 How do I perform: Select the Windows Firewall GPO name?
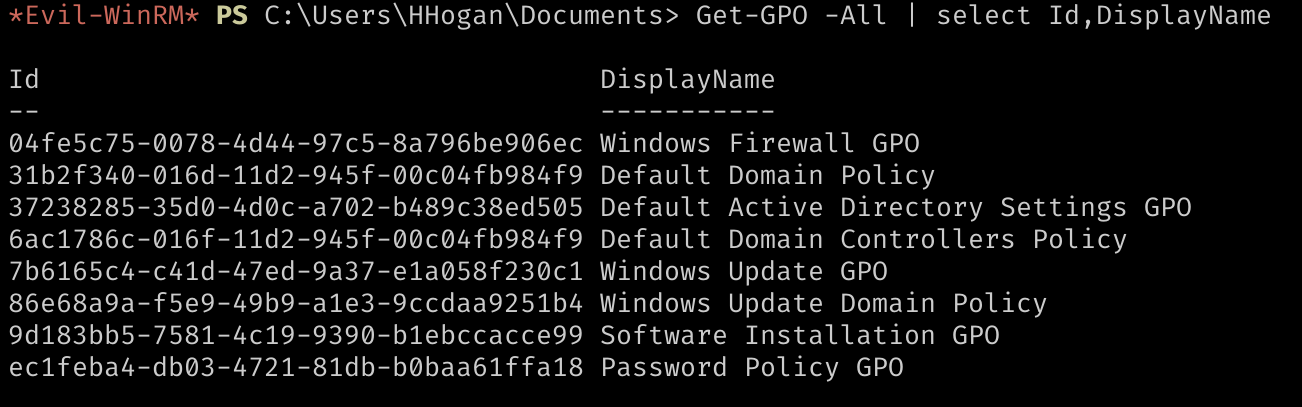coord(759,143)
